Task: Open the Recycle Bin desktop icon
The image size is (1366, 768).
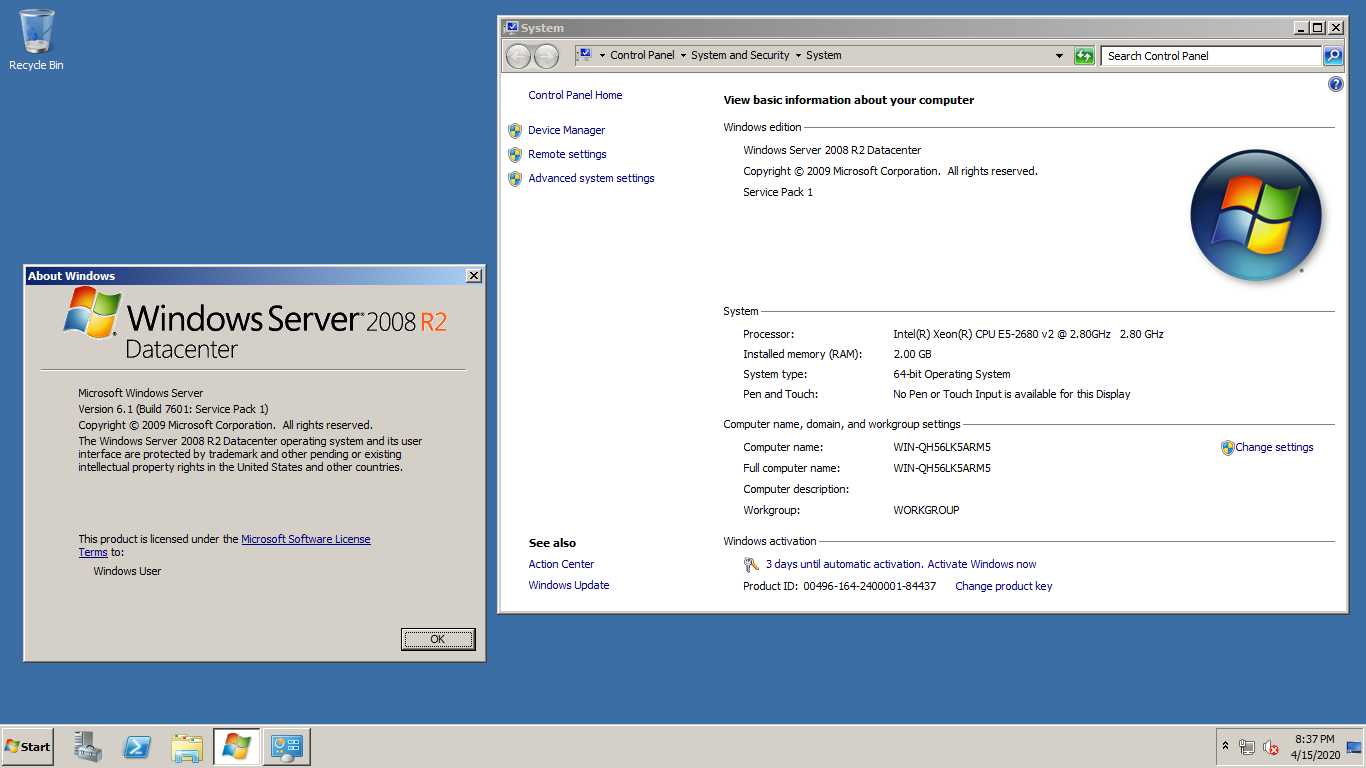Action: coord(36,40)
